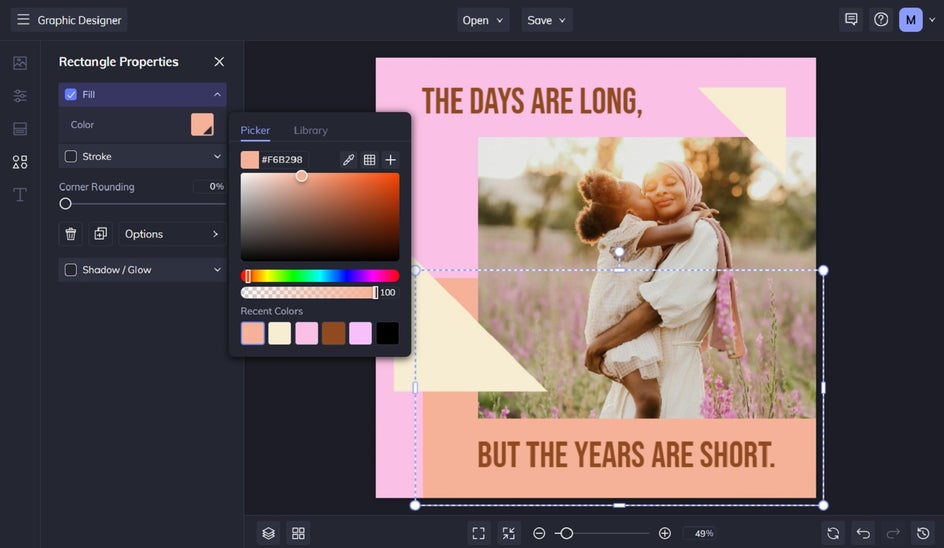
Task: Click the Graphic Designer title label
Action: tap(79, 20)
